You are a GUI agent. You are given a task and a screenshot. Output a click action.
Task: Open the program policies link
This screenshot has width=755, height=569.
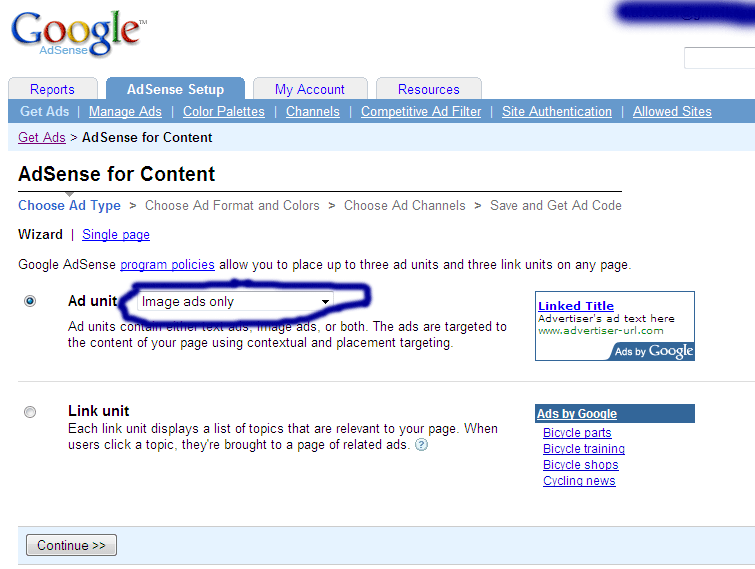[167, 264]
